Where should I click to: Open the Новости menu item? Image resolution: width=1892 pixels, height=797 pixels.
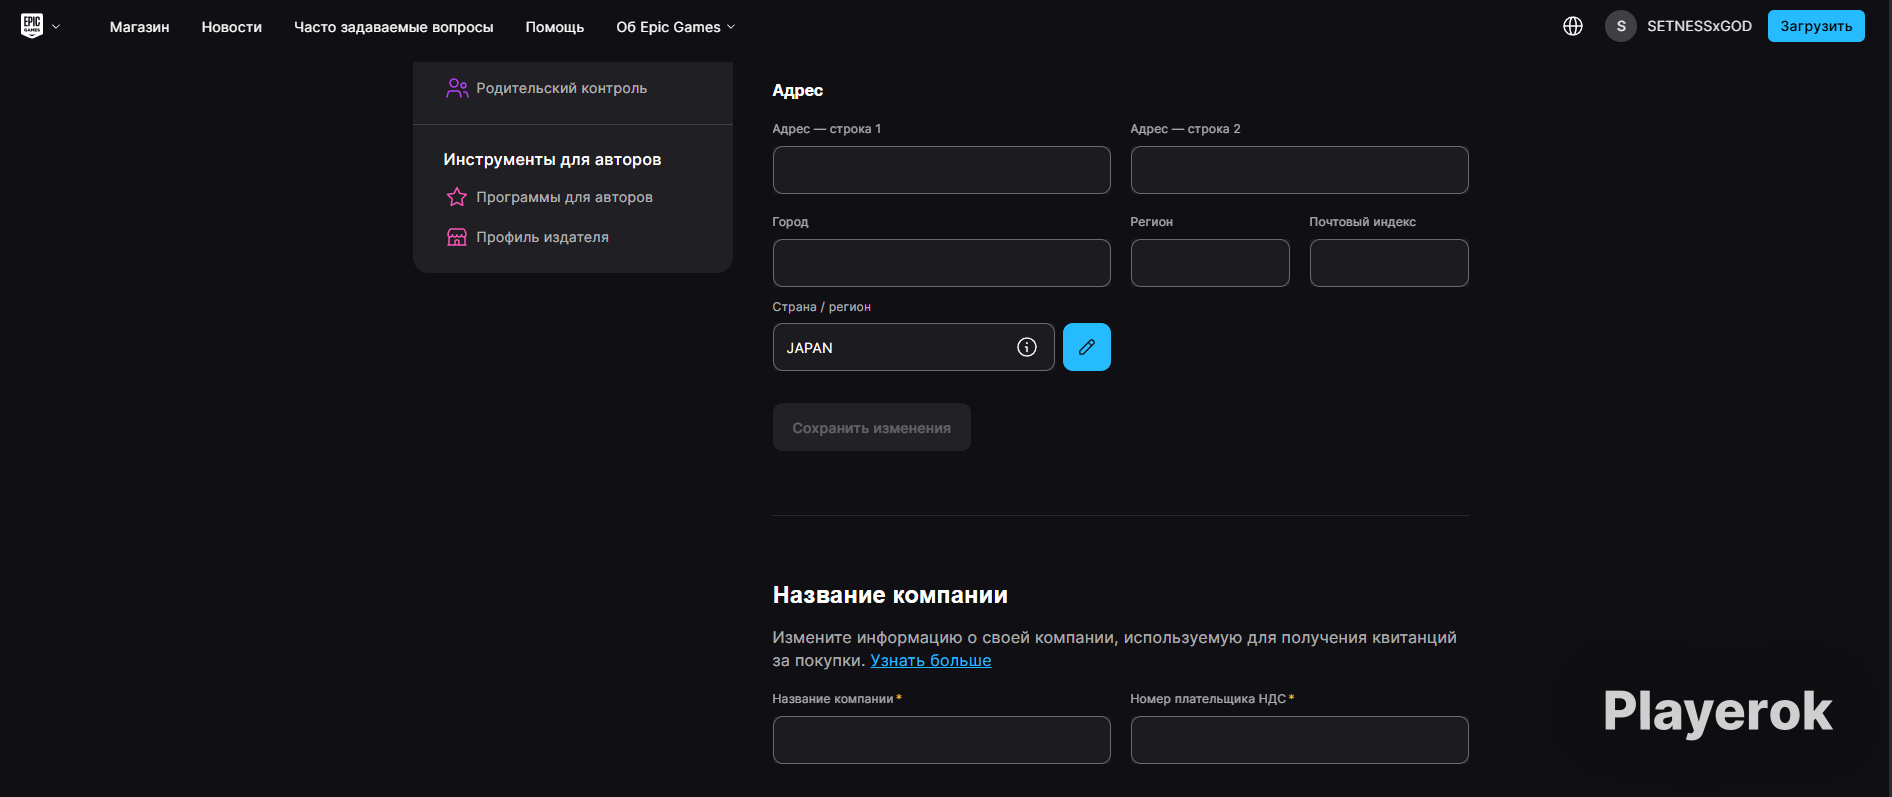click(x=232, y=27)
